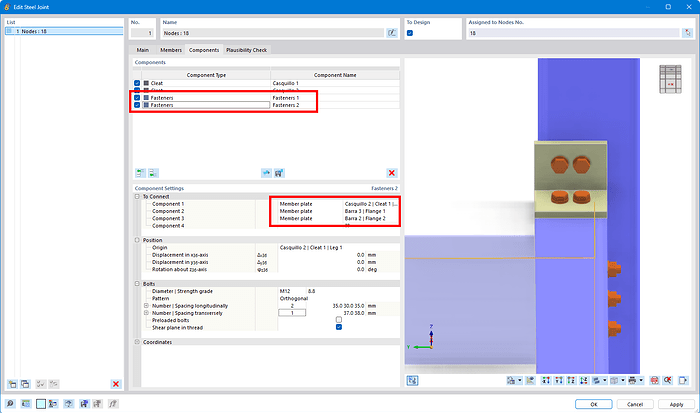
Task: Uncheck the To Design checkbox
Action: [409, 33]
